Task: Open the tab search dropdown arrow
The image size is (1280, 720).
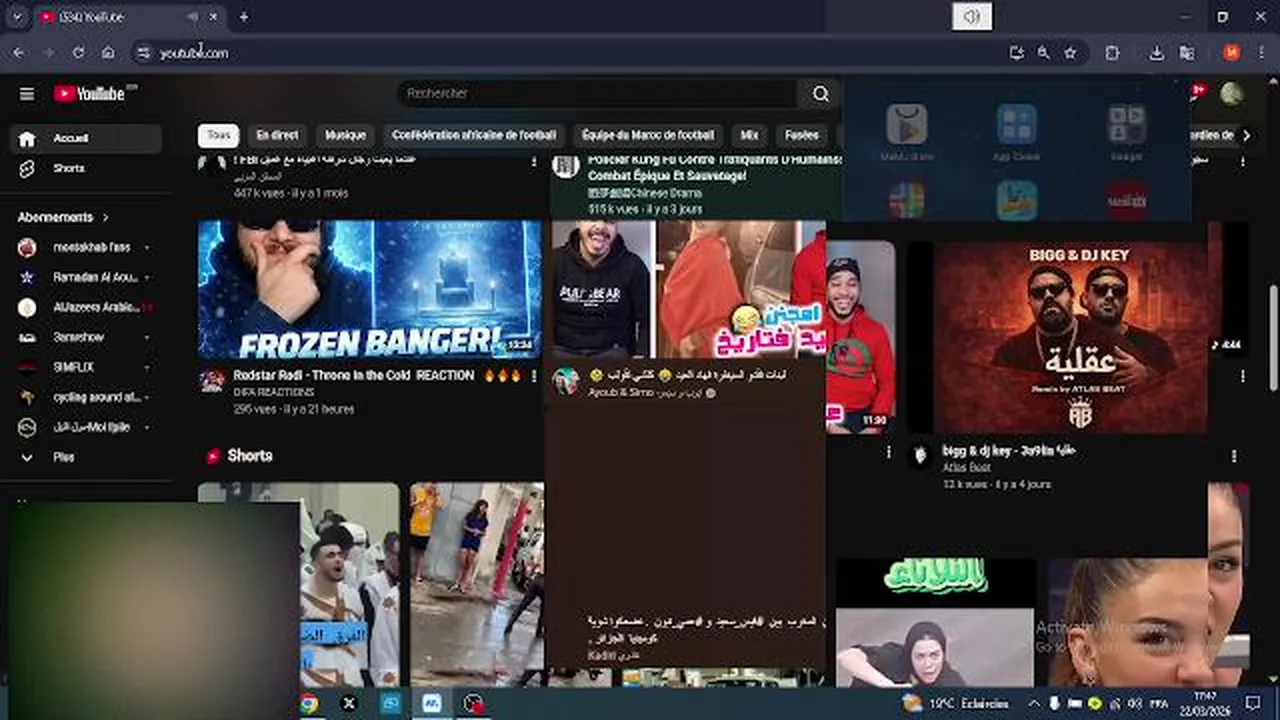Action: pos(16,17)
